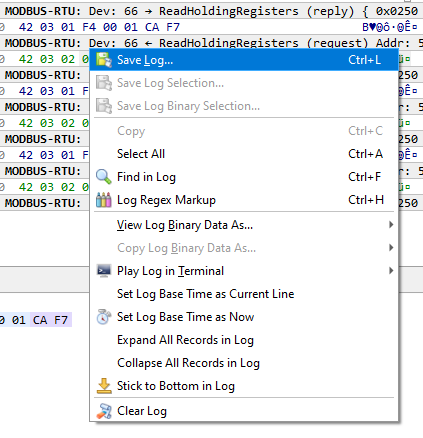Expand the Copy Log Binary Data As arrow
The width and height of the screenshot is (423, 438).
tap(391, 248)
